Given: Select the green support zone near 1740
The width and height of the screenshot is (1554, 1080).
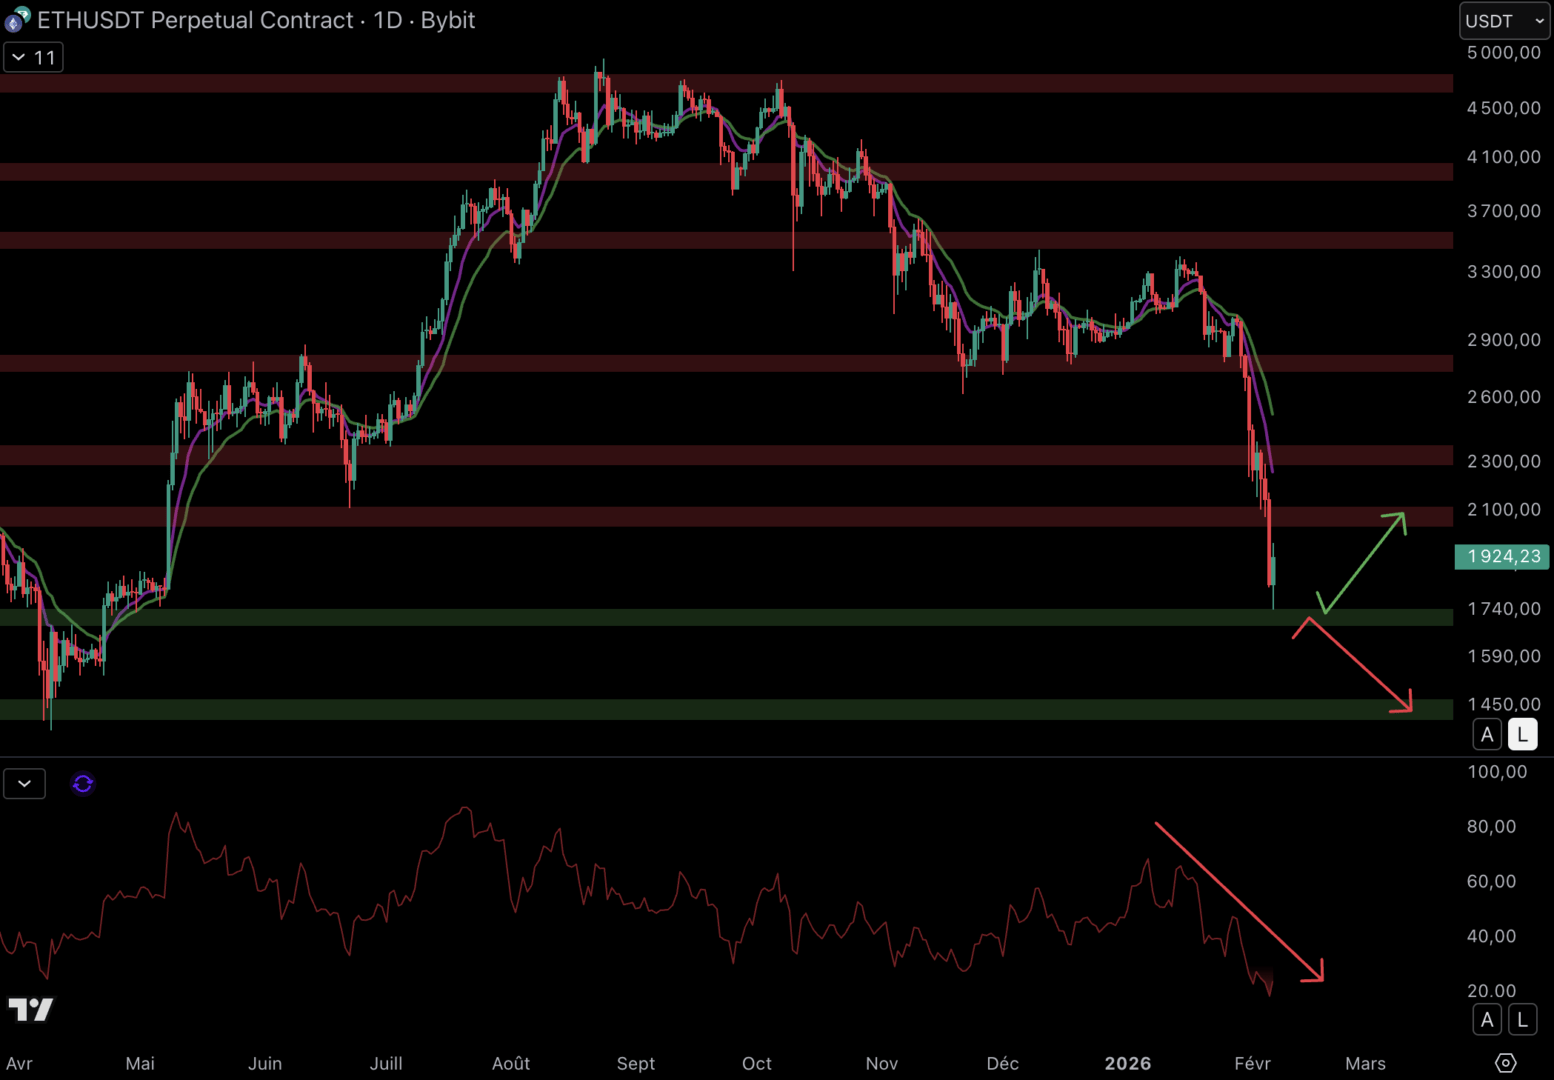Looking at the screenshot, I should coord(700,618).
